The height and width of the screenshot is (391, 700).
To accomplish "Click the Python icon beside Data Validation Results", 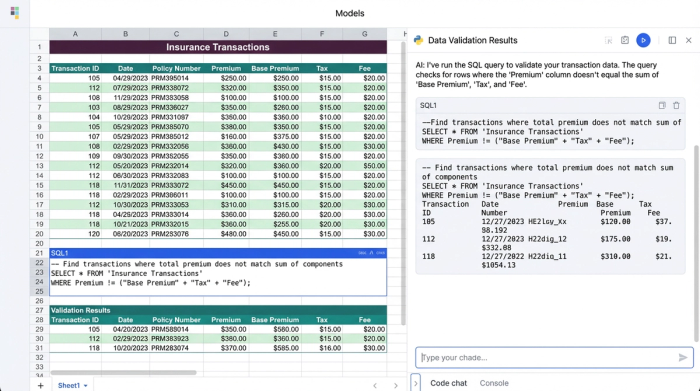I will (x=418, y=40).
